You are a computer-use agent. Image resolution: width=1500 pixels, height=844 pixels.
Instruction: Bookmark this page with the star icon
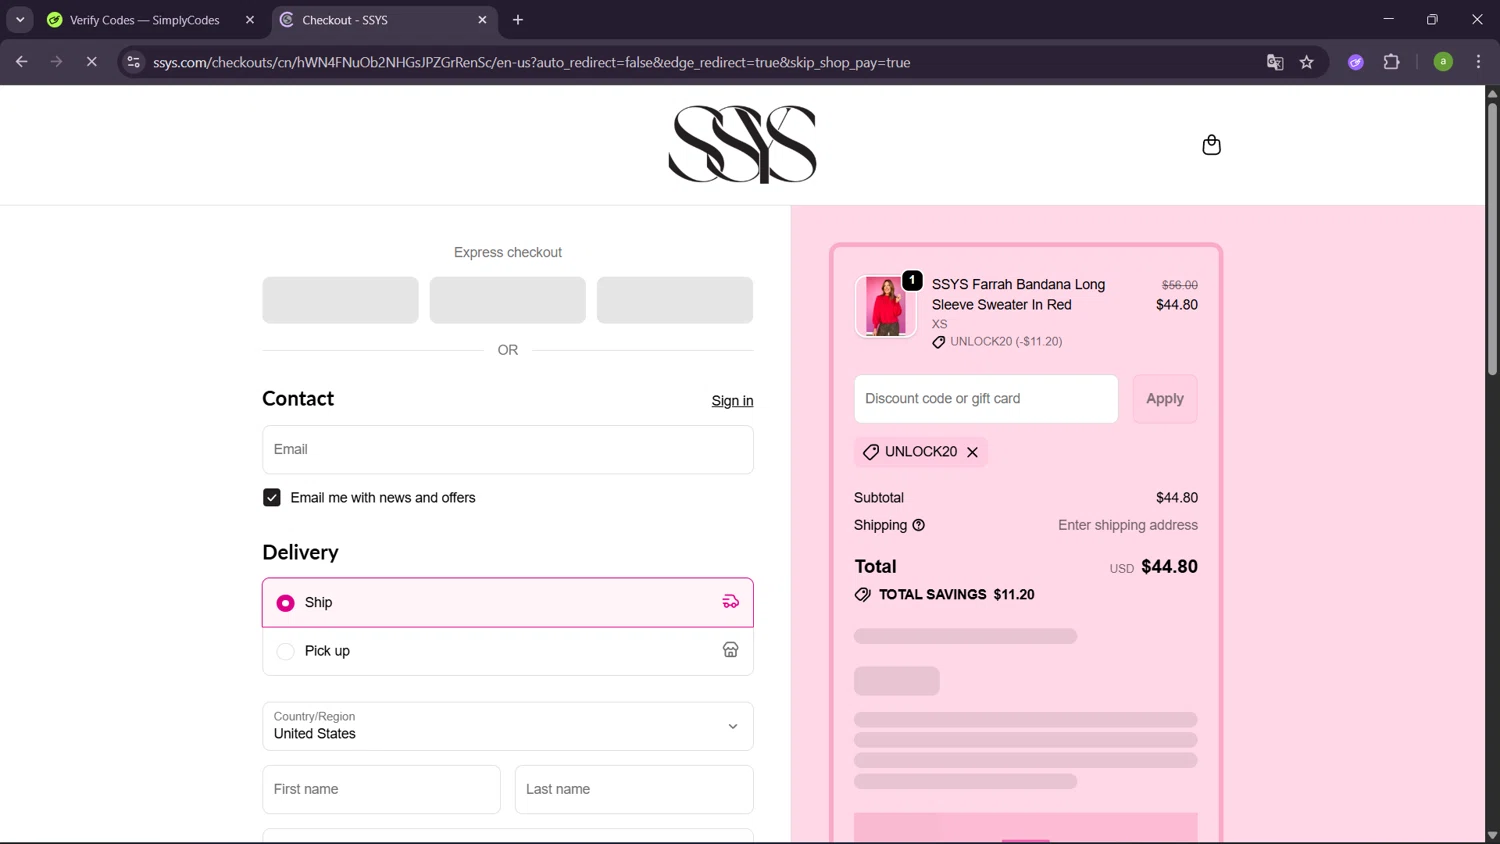pyautogui.click(x=1306, y=62)
